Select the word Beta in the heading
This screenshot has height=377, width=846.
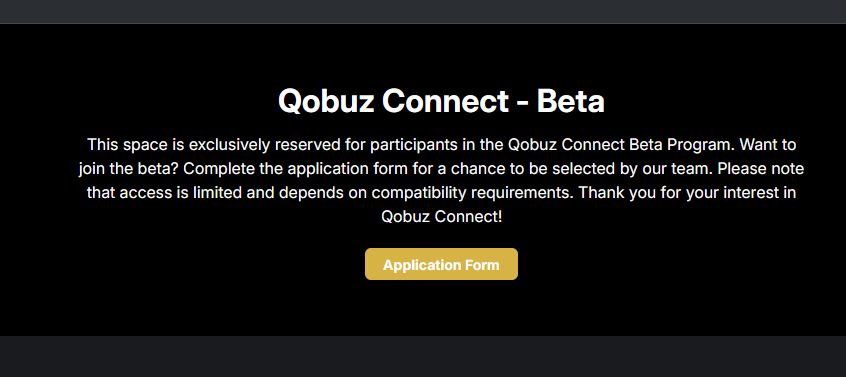coord(571,101)
